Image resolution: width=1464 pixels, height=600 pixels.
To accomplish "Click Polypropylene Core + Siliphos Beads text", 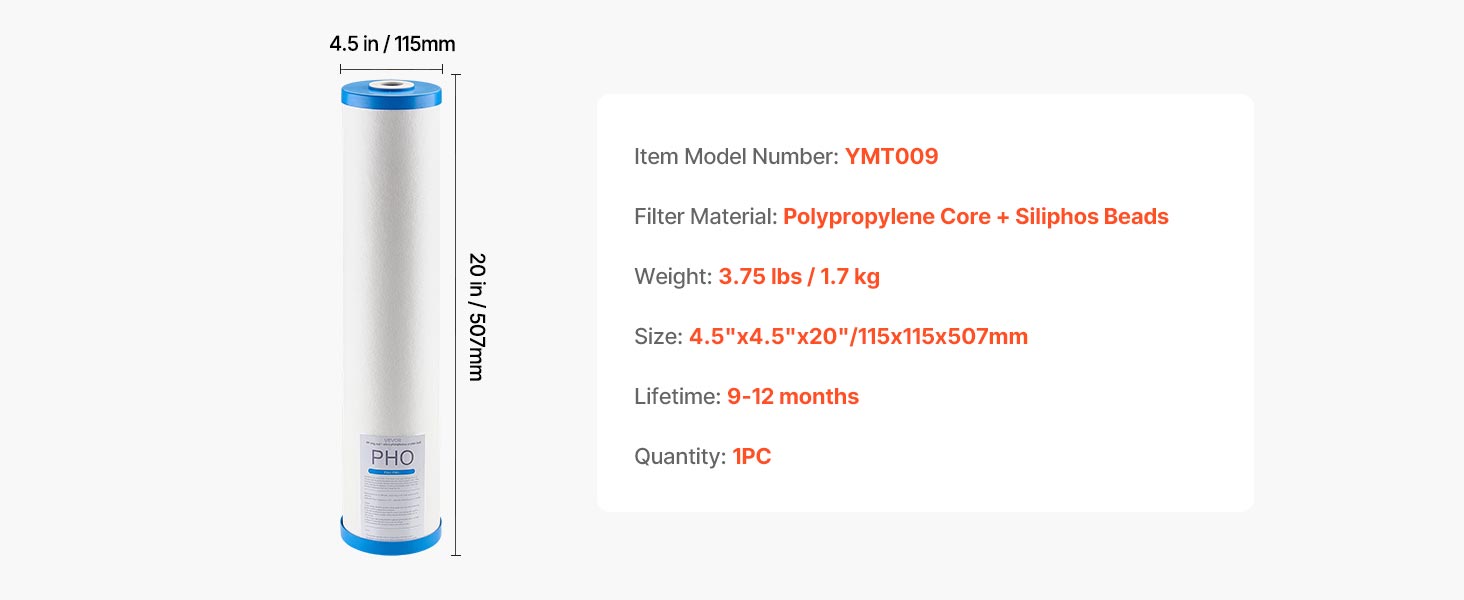I will click(976, 217).
